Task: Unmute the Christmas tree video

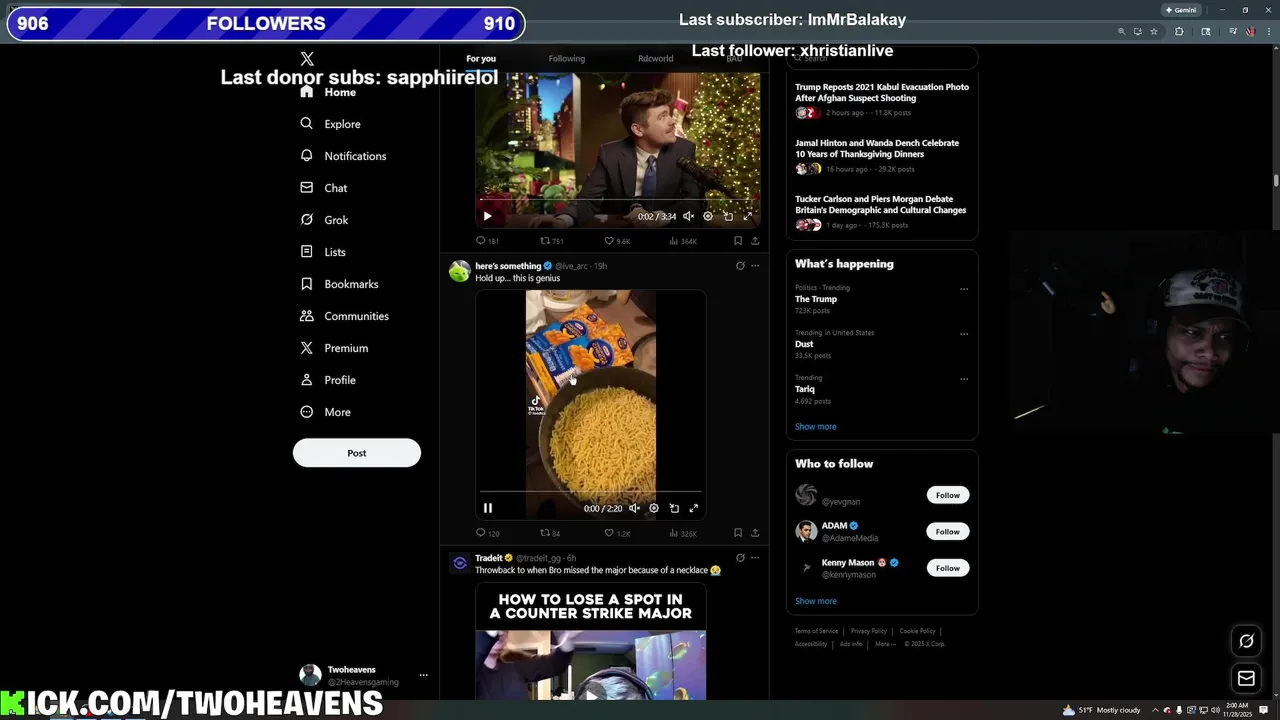Action: (688, 216)
